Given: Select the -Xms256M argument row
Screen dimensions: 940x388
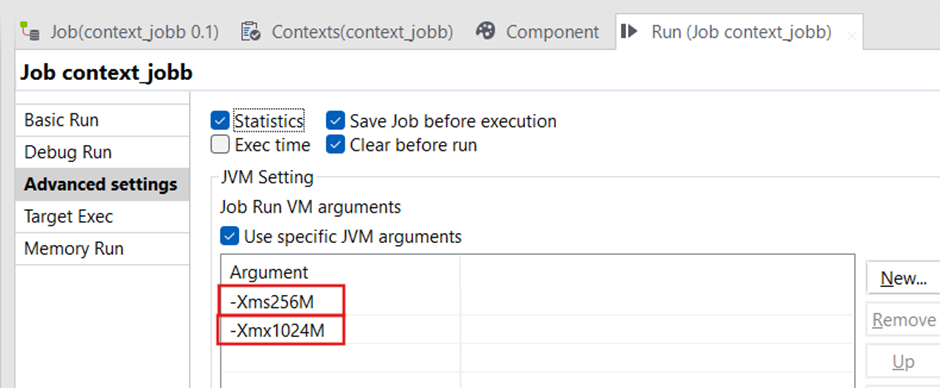Looking at the screenshot, I should pyautogui.click(x=537, y=302).
